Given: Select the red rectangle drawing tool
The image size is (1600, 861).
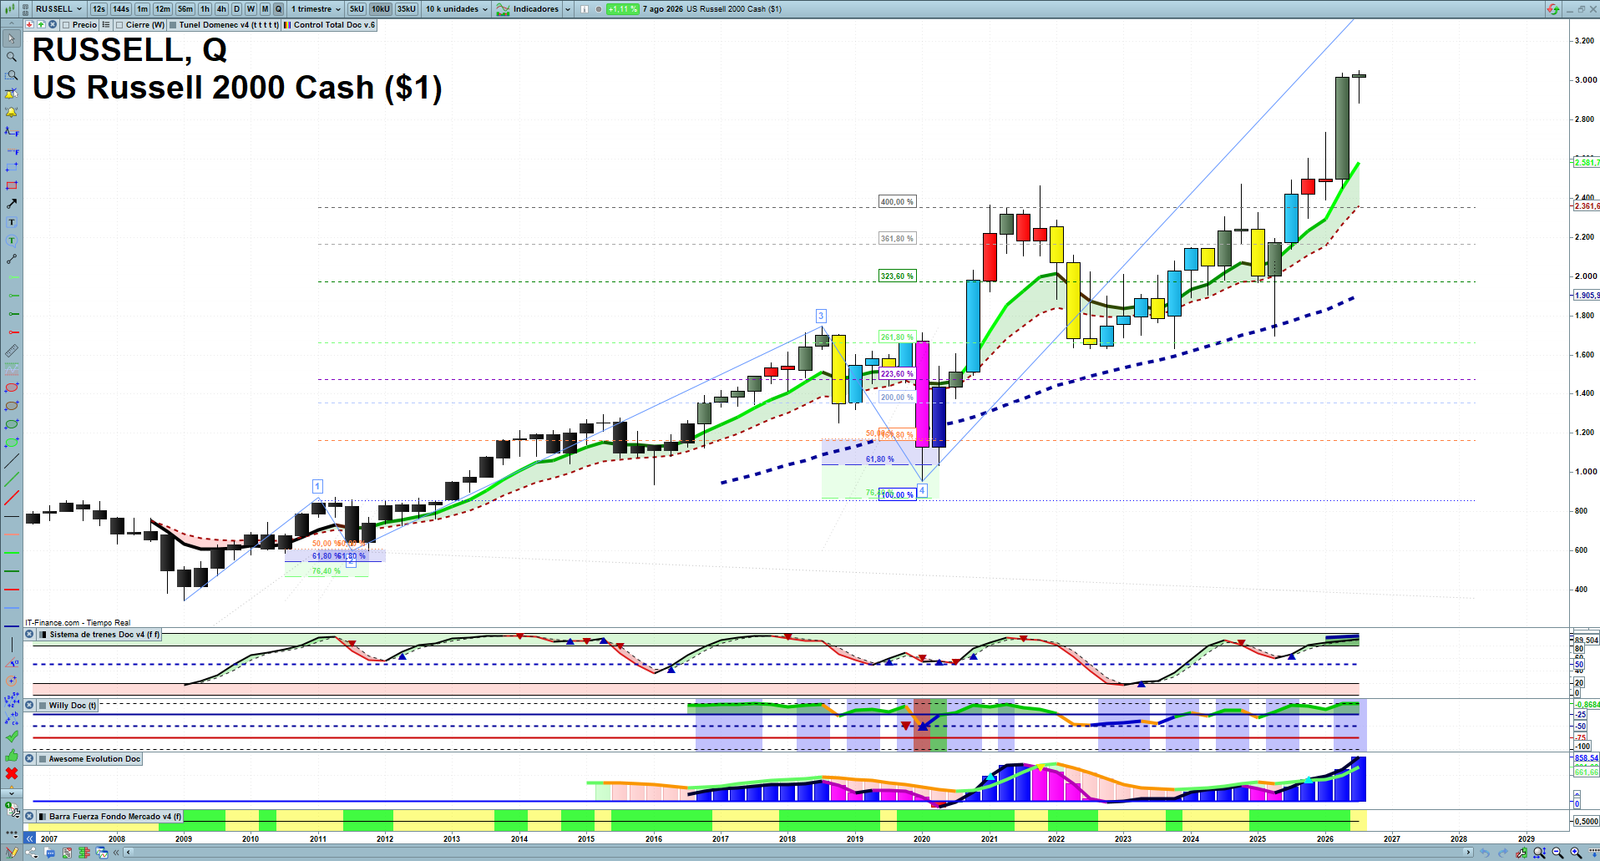Looking at the screenshot, I should 11,185.
